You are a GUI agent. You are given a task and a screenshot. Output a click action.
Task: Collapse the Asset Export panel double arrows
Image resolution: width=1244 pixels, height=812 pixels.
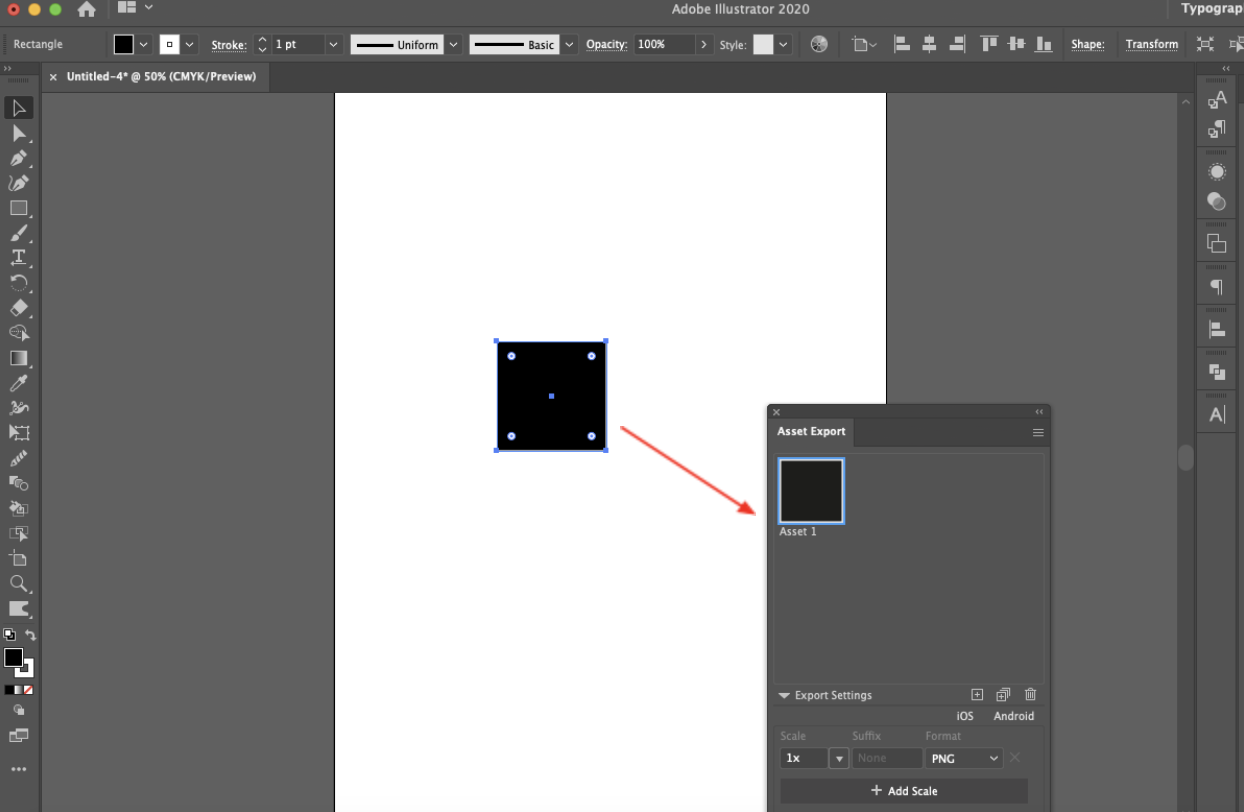coord(1039,412)
